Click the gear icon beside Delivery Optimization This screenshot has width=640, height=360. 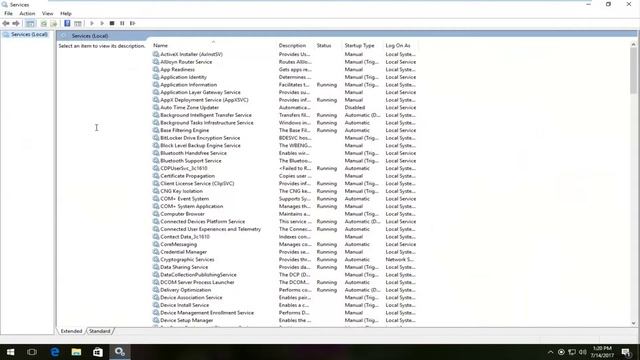(x=156, y=290)
